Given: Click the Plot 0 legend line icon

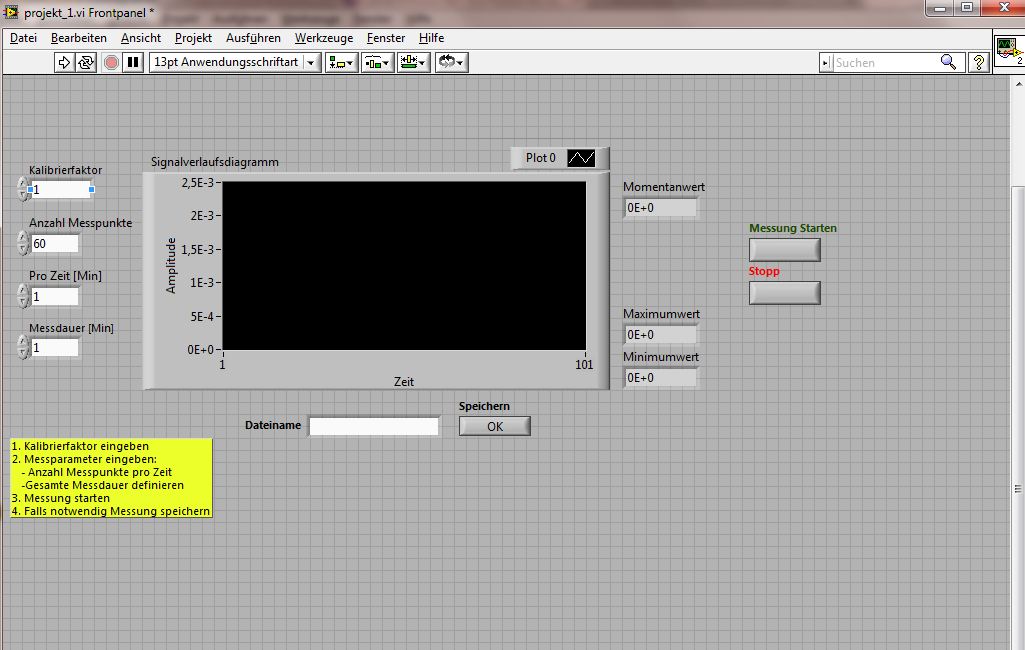Looking at the screenshot, I should pos(581,158).
